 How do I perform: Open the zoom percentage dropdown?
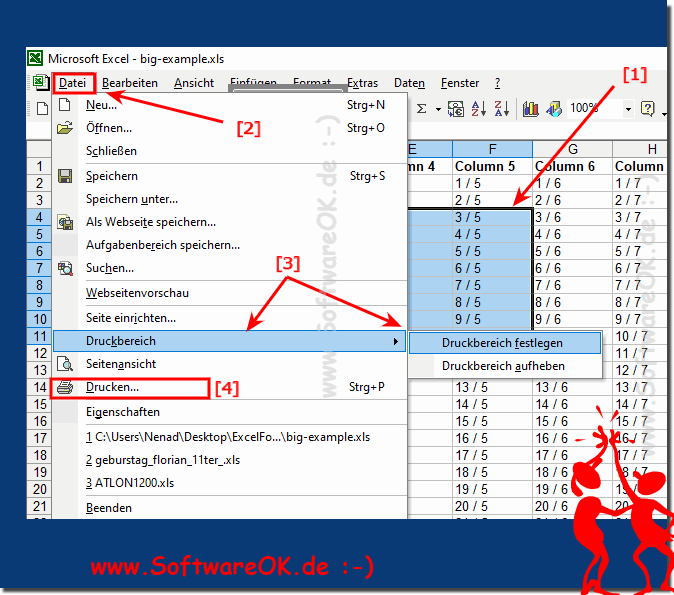coord(628,109)
